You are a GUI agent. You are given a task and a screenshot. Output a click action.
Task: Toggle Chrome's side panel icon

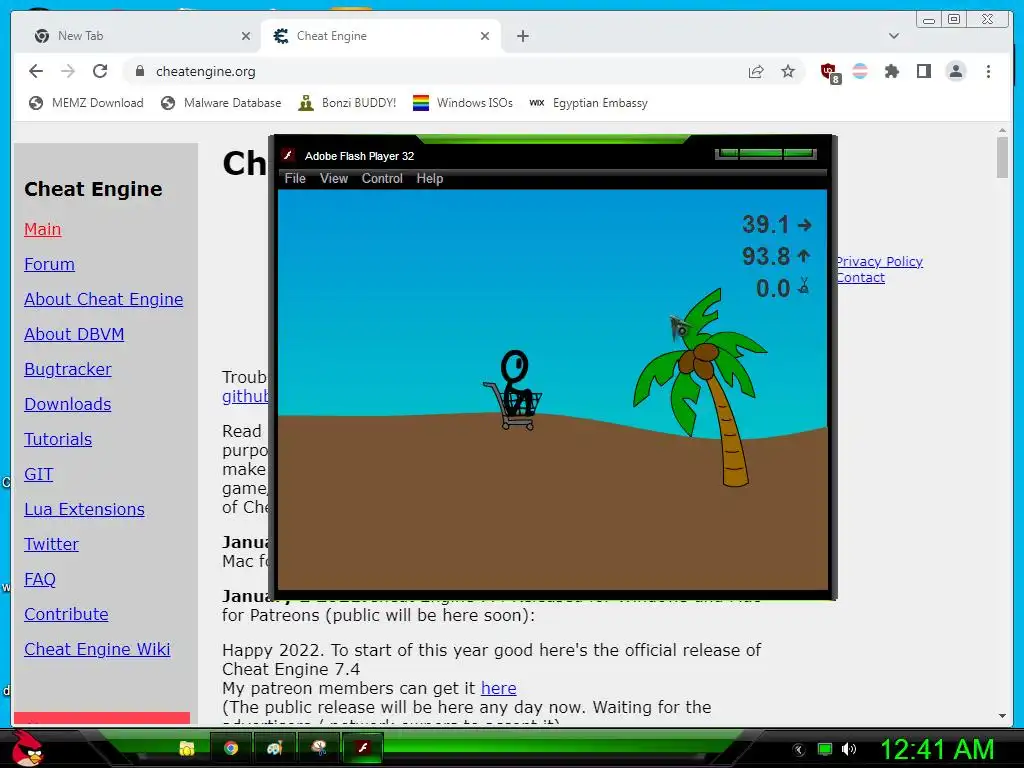click(923, 71)
